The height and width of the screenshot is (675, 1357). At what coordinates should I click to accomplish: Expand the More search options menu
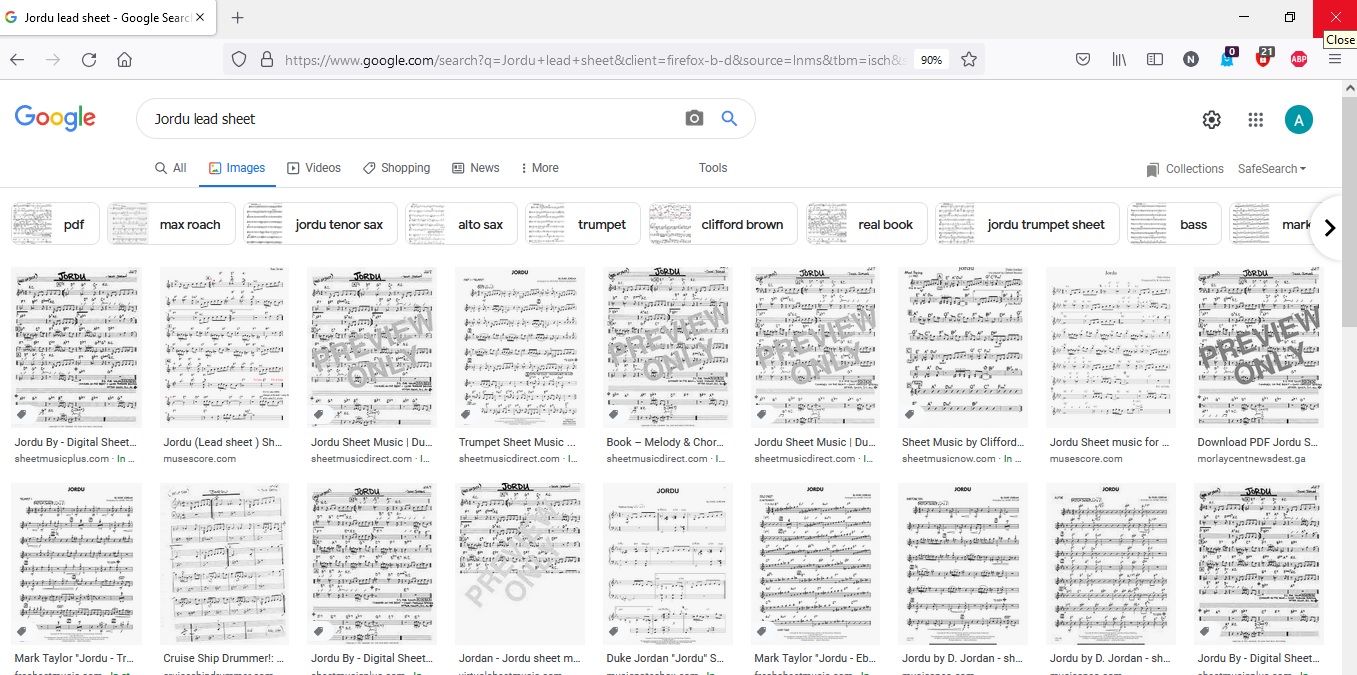tap(540, 168)
